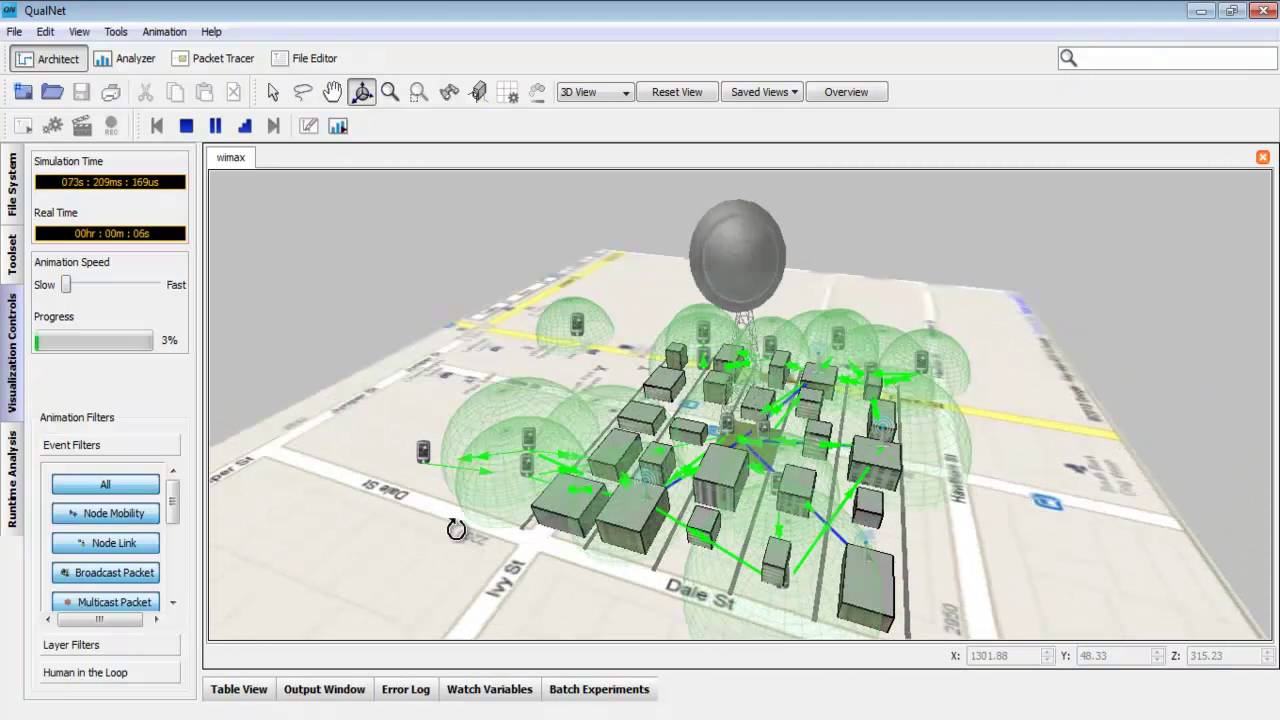
Task: Toggle the Node Link filter
Action: (x=105, y=543)
